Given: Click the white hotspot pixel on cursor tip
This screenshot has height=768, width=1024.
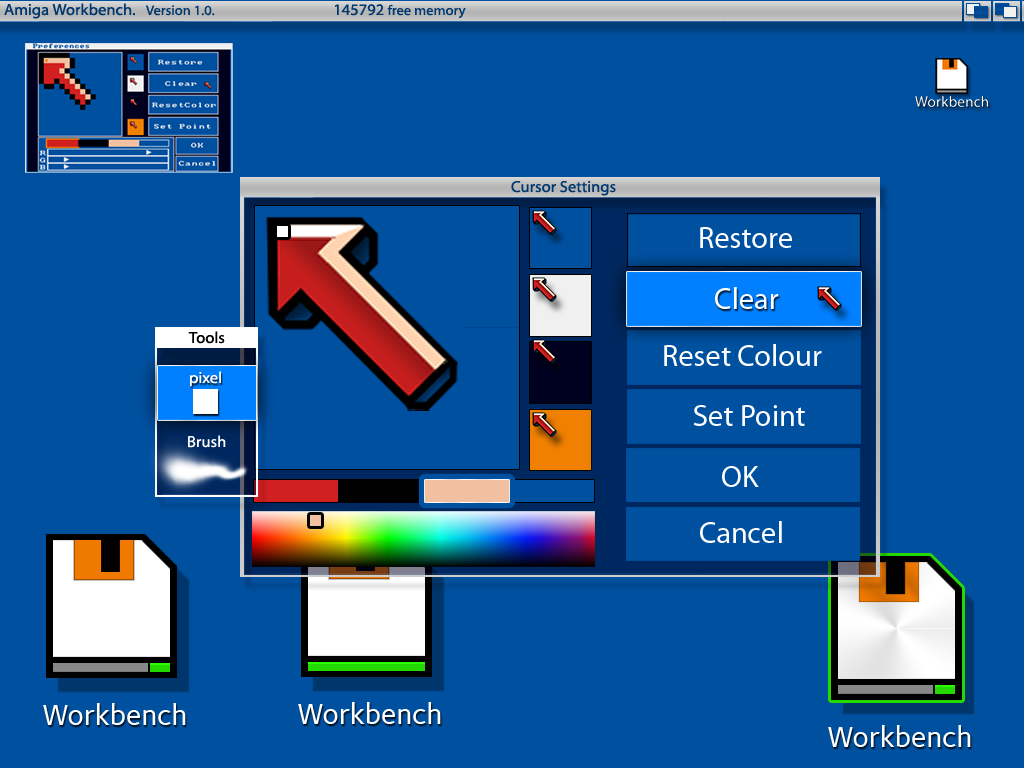Looking at the screenshot, I should [283, 231].
